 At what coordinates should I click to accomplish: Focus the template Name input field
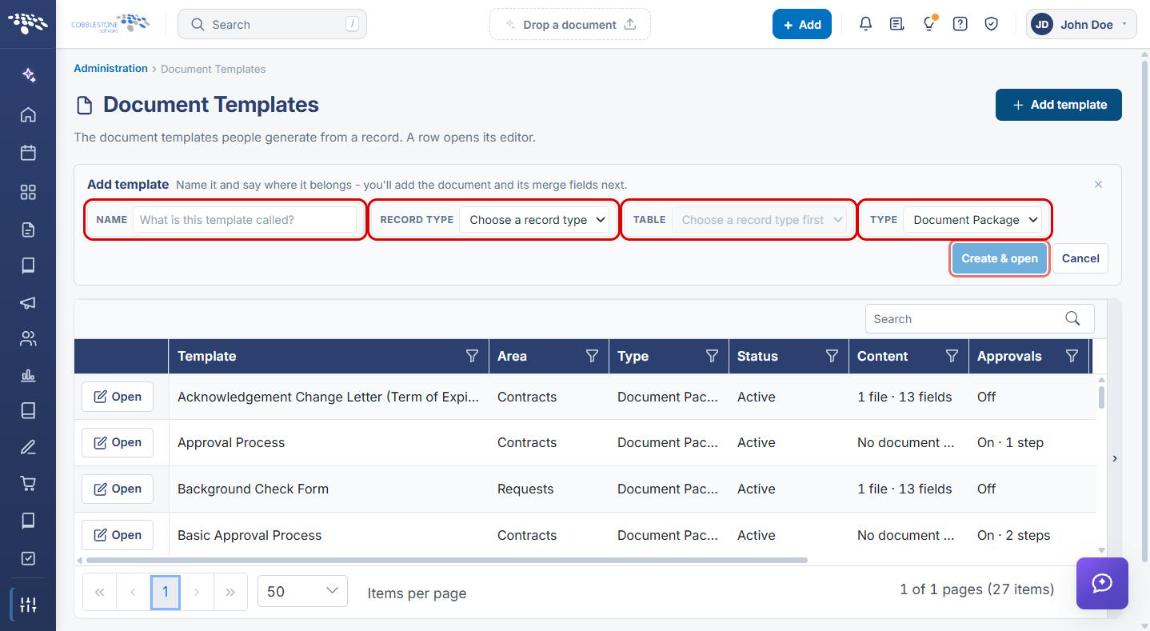pyautogui.click(x=244, y=219)
